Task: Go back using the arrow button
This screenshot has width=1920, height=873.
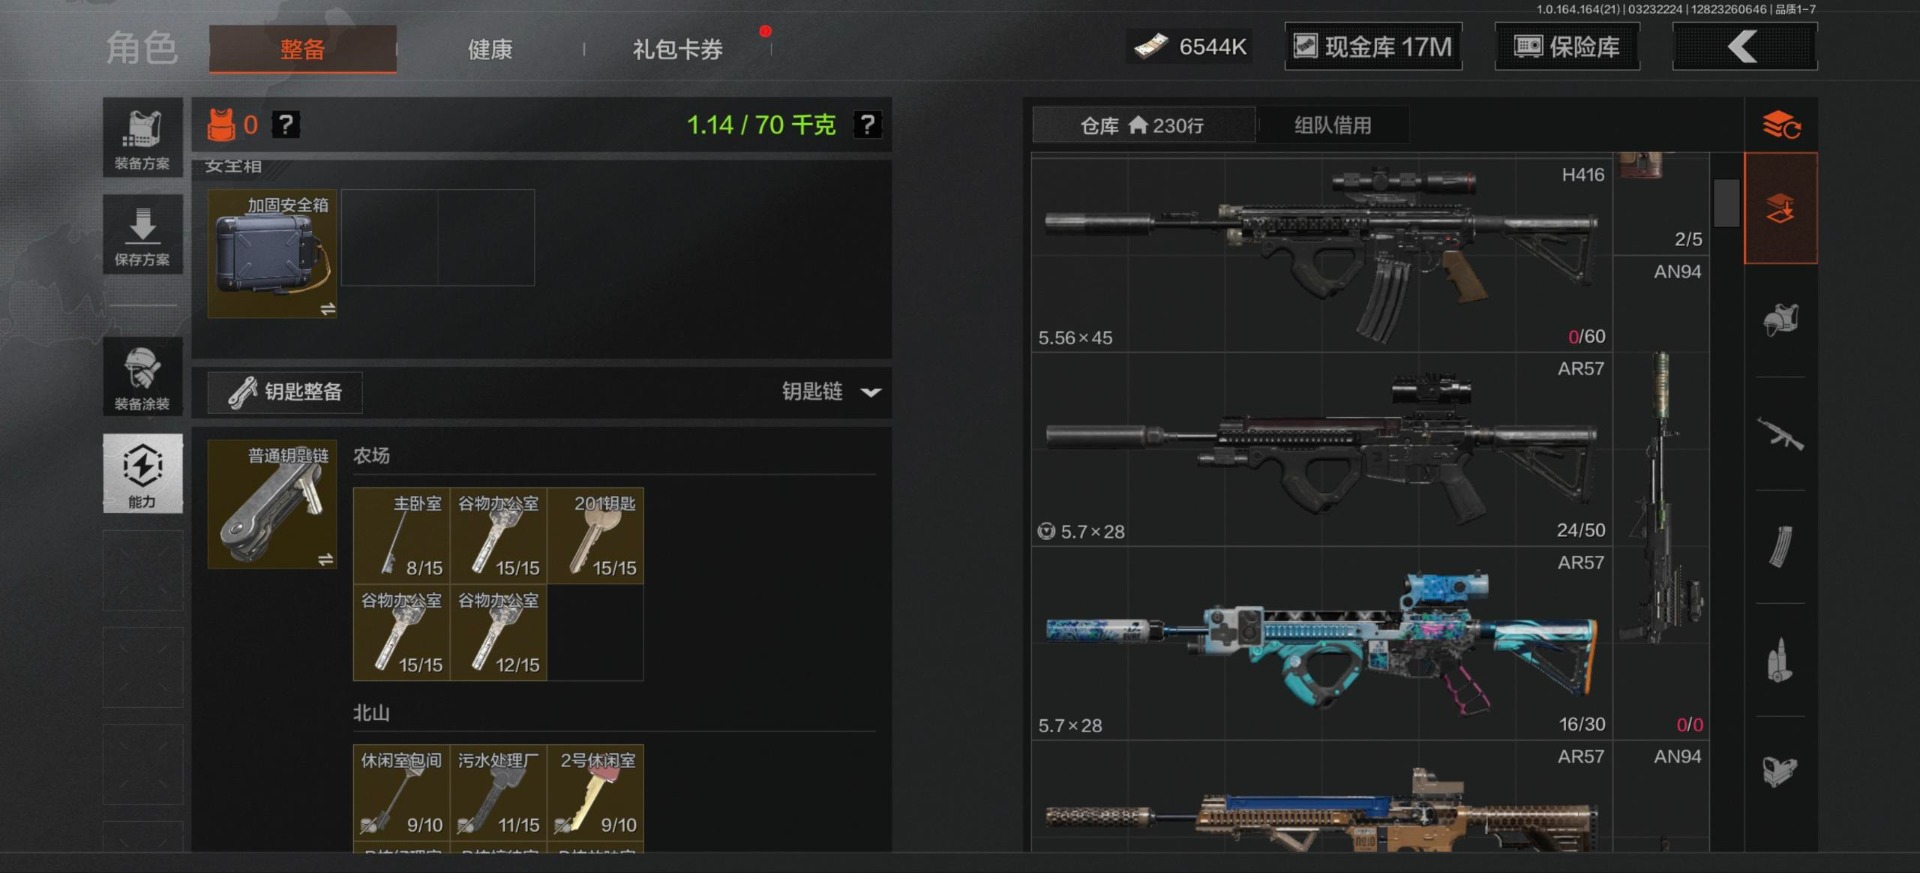Action: coord(1745,47)
